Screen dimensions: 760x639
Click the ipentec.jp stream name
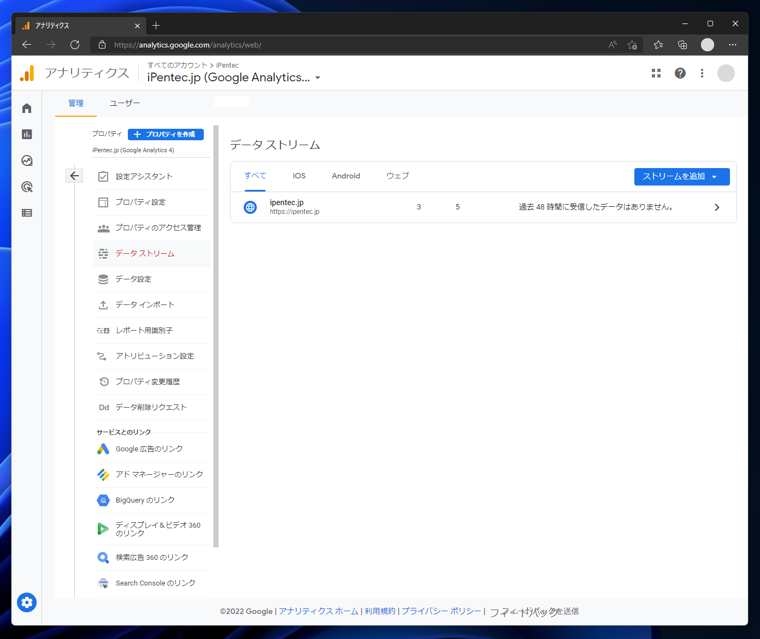[286, 203]
